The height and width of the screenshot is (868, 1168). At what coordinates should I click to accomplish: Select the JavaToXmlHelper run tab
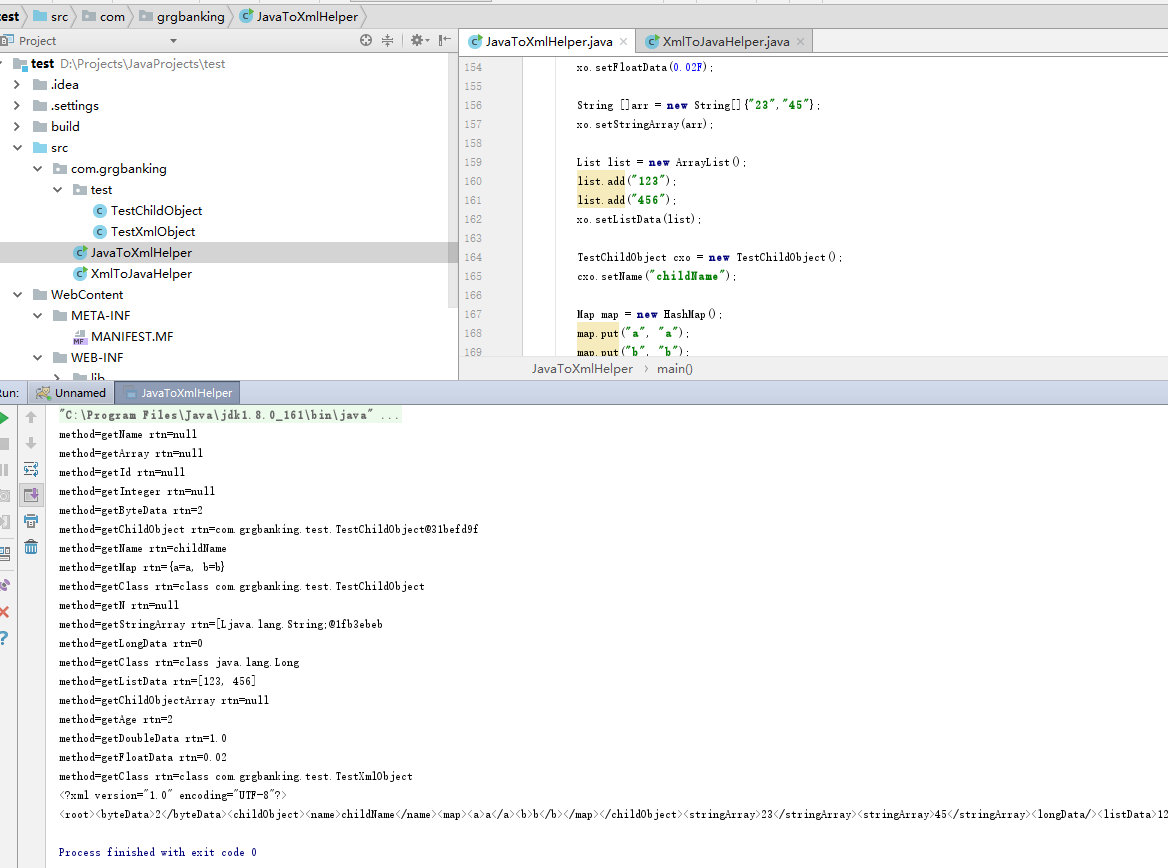pos(179,393)
